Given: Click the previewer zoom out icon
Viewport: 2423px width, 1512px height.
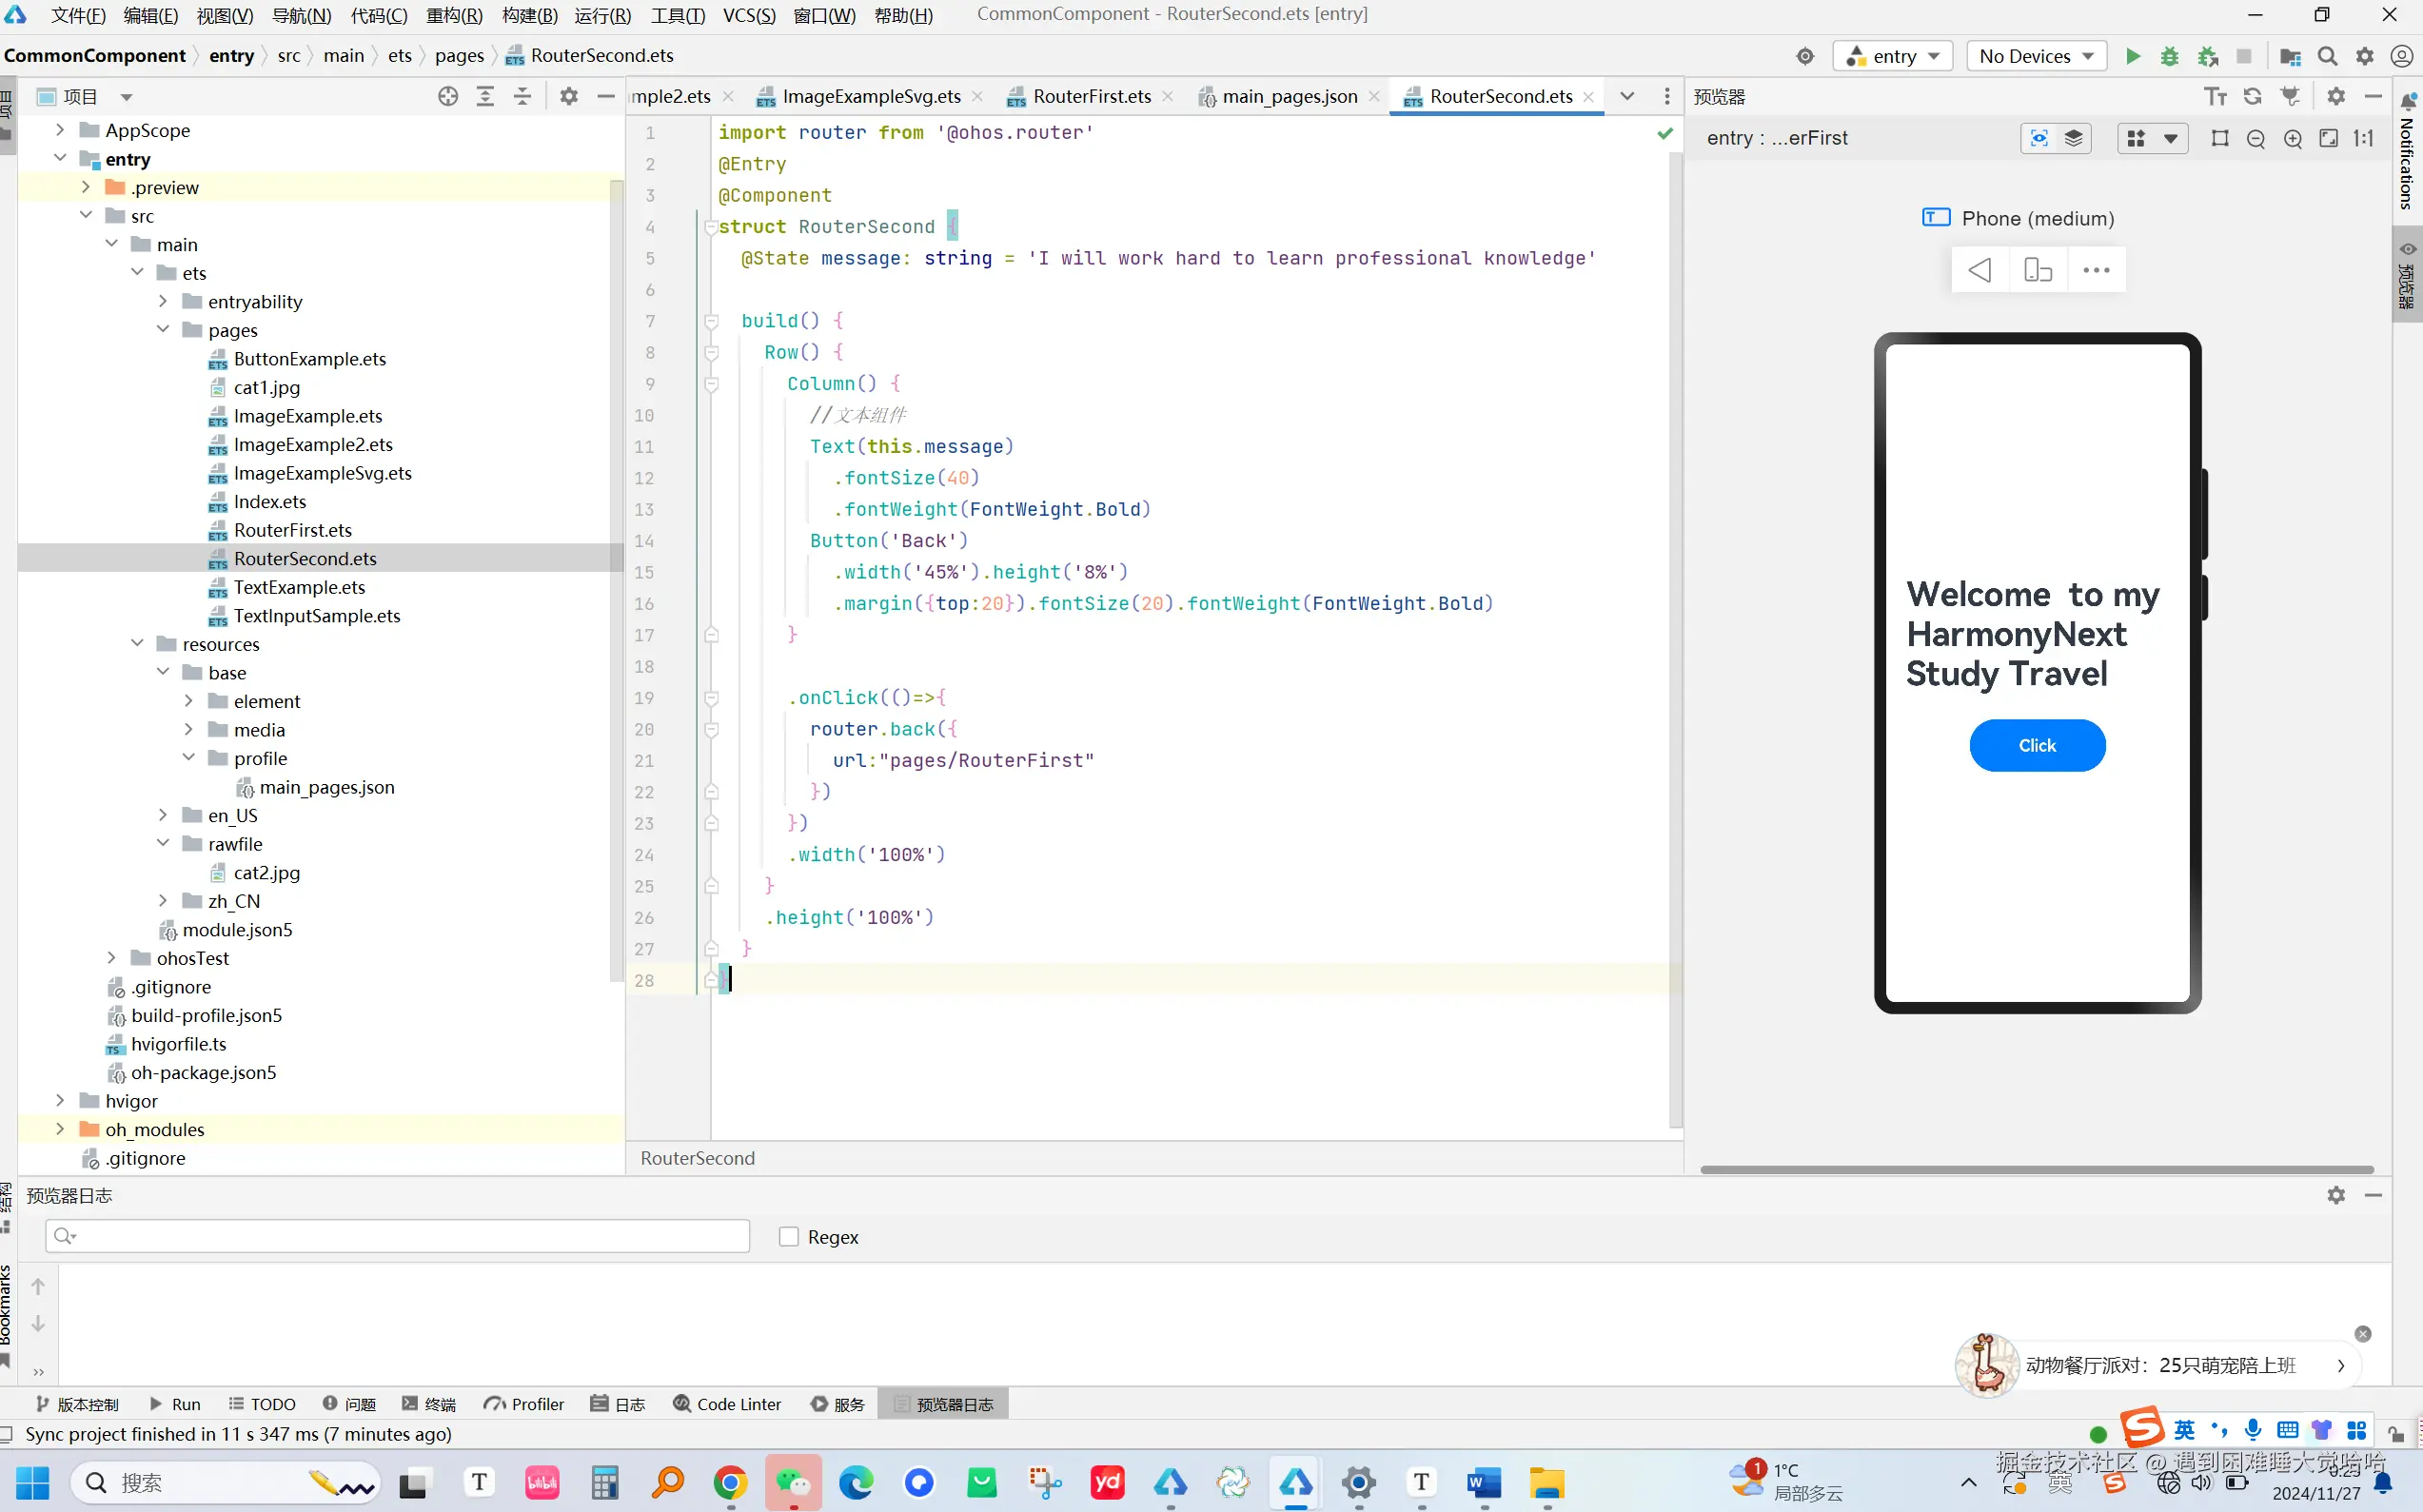Looking at the screenshot, I should click(x=2255, y=139).
